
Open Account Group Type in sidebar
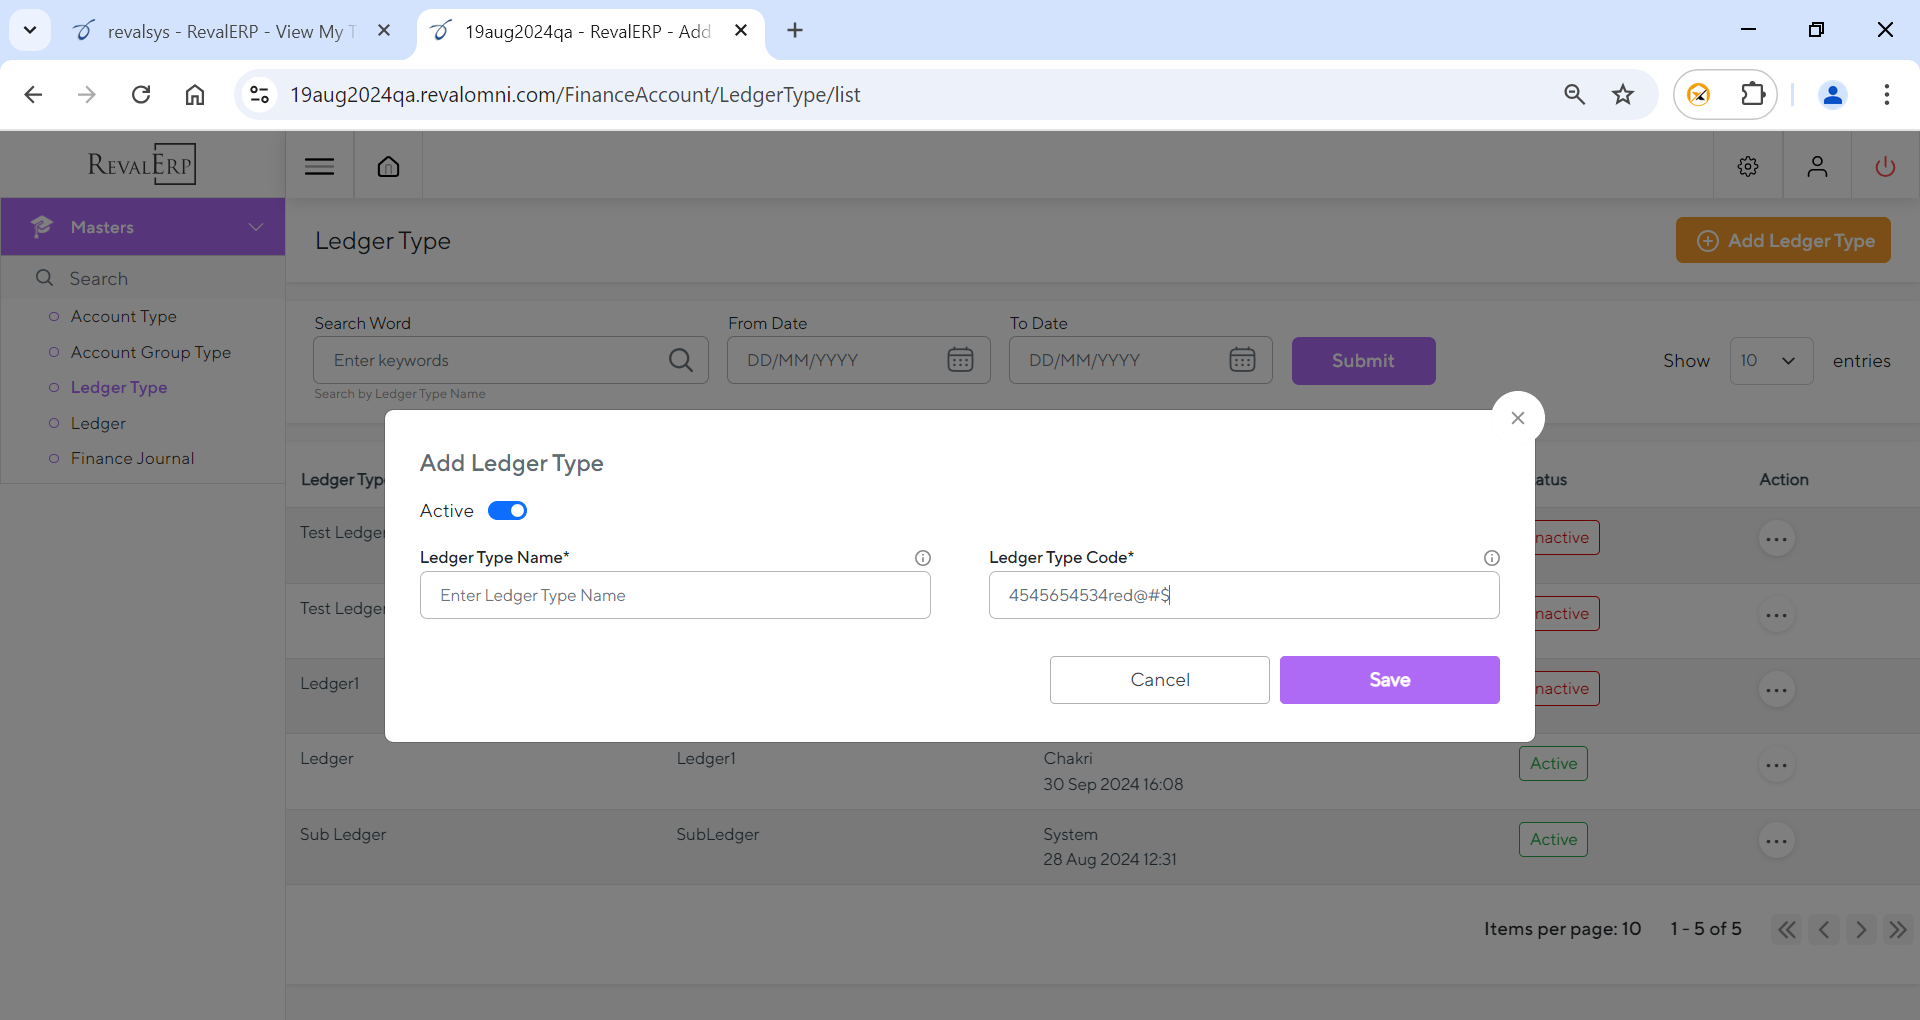point(150,352)
